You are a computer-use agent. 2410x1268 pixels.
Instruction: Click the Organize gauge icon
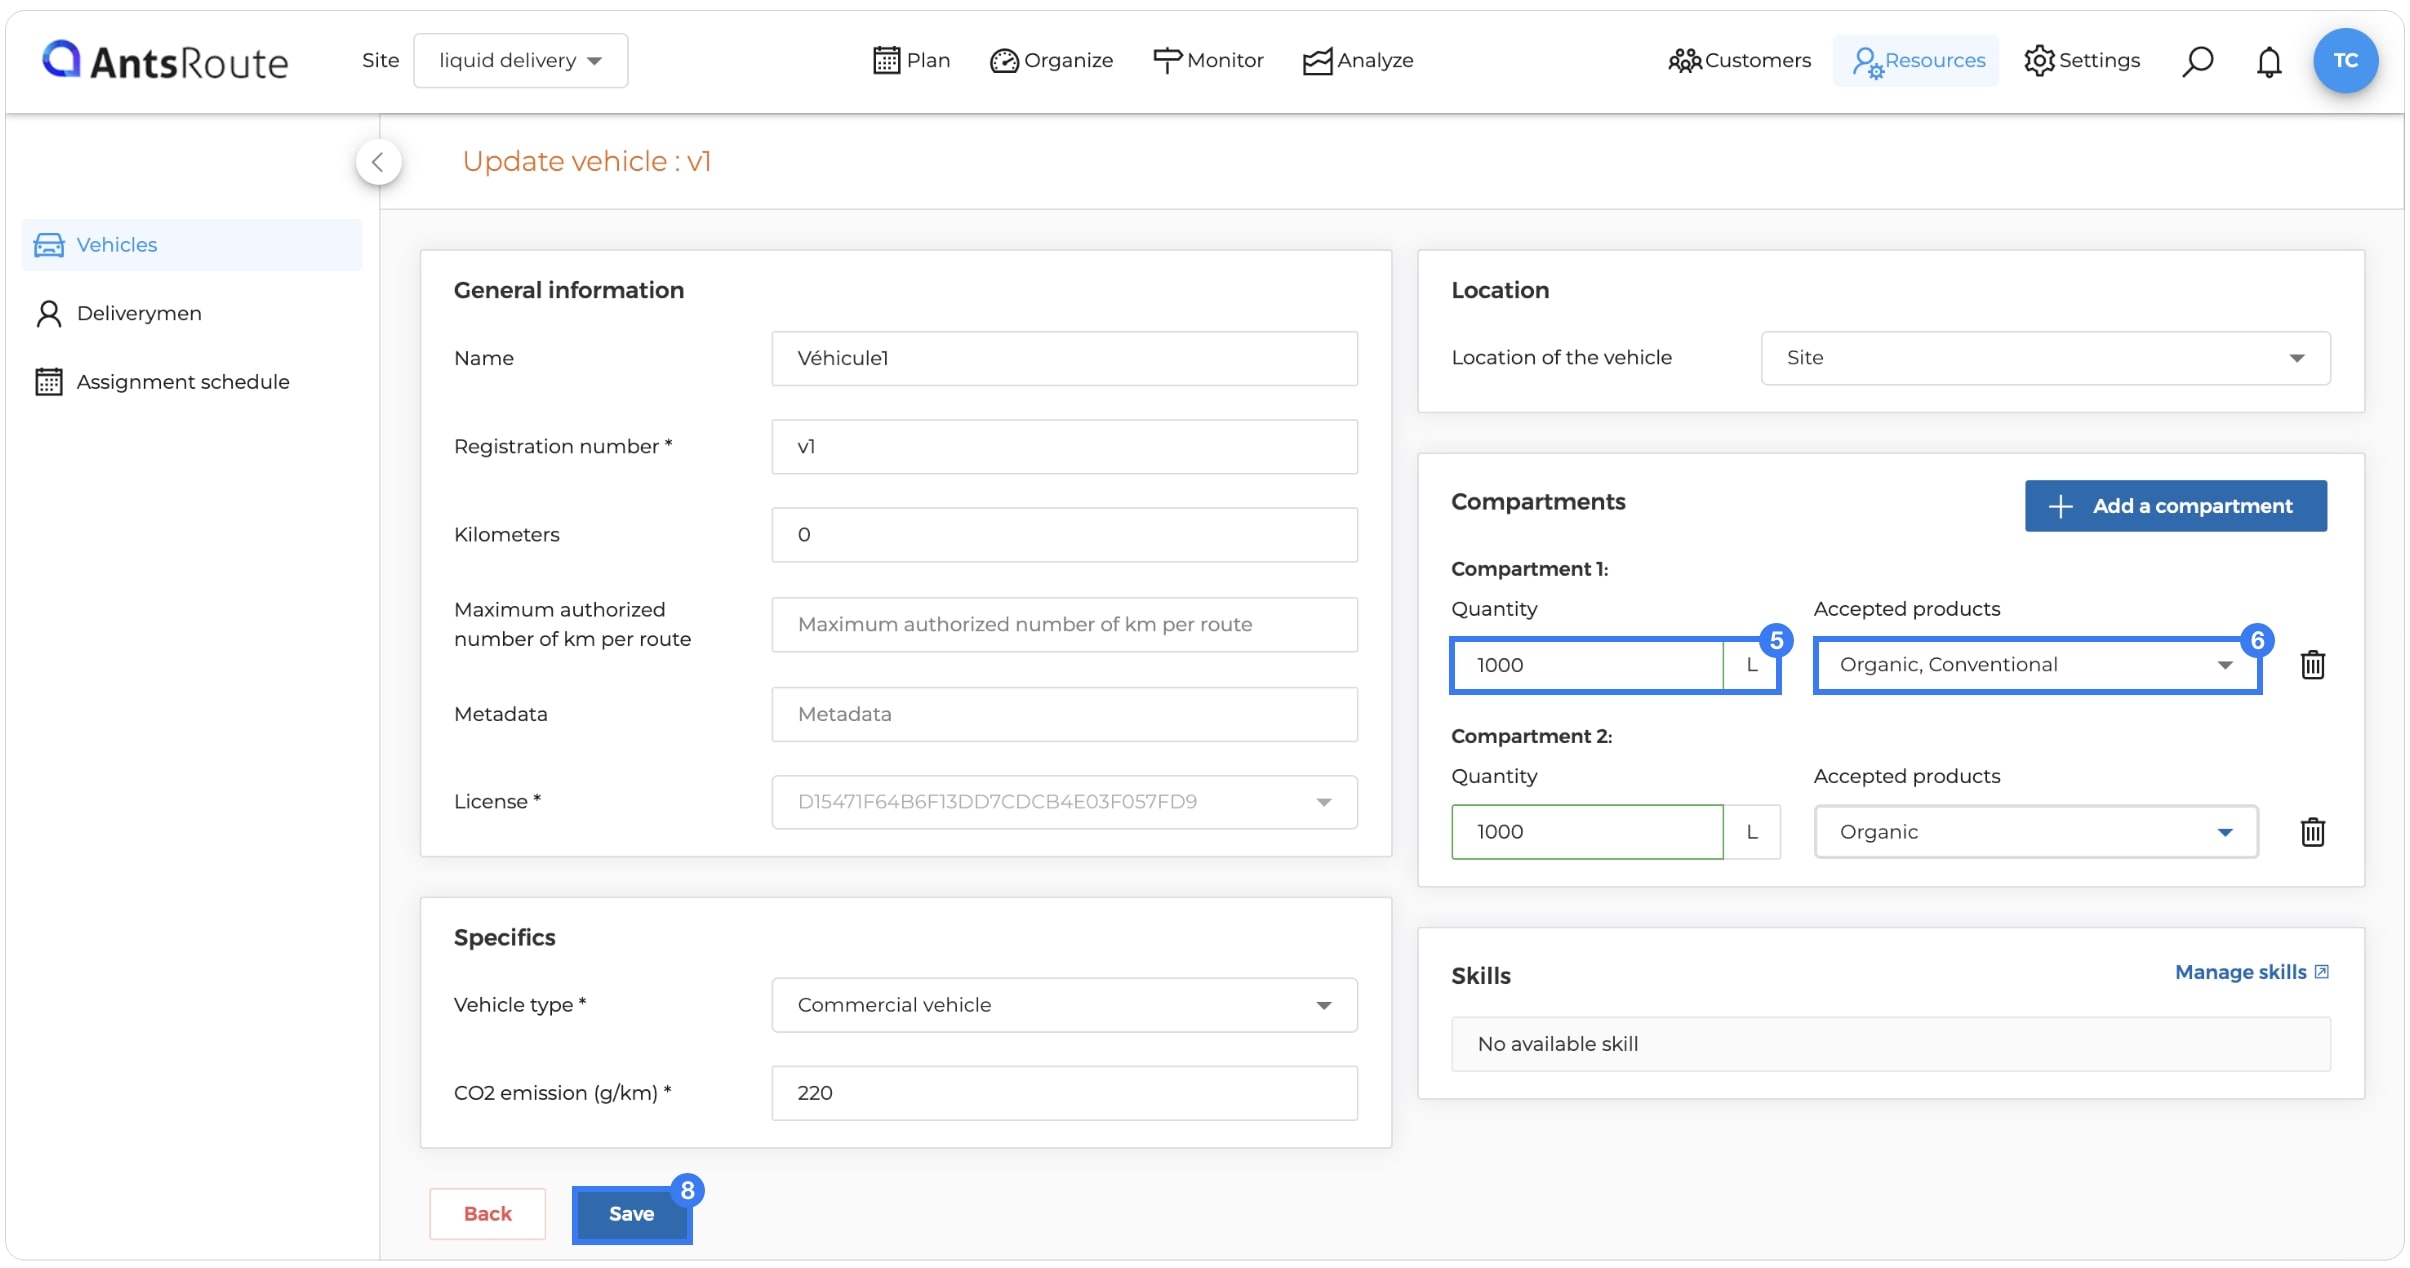(x=1004, y=61)
